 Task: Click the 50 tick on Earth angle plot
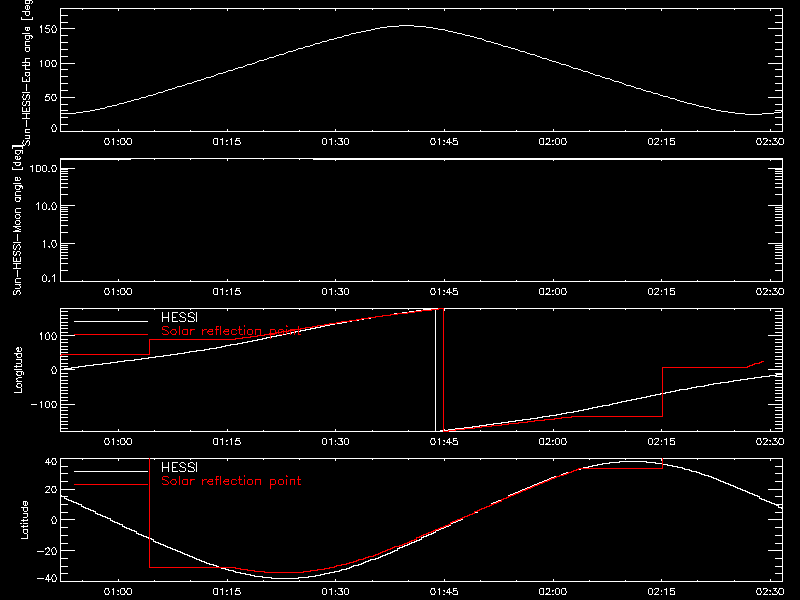click(x=51, y=98)
